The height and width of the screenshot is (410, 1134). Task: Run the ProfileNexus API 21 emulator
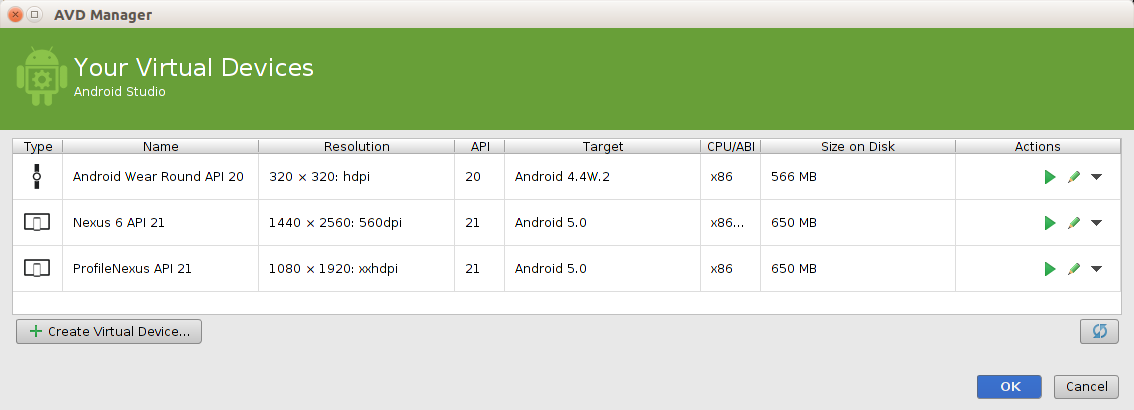pyautogui.click(x=1050, y=269)
